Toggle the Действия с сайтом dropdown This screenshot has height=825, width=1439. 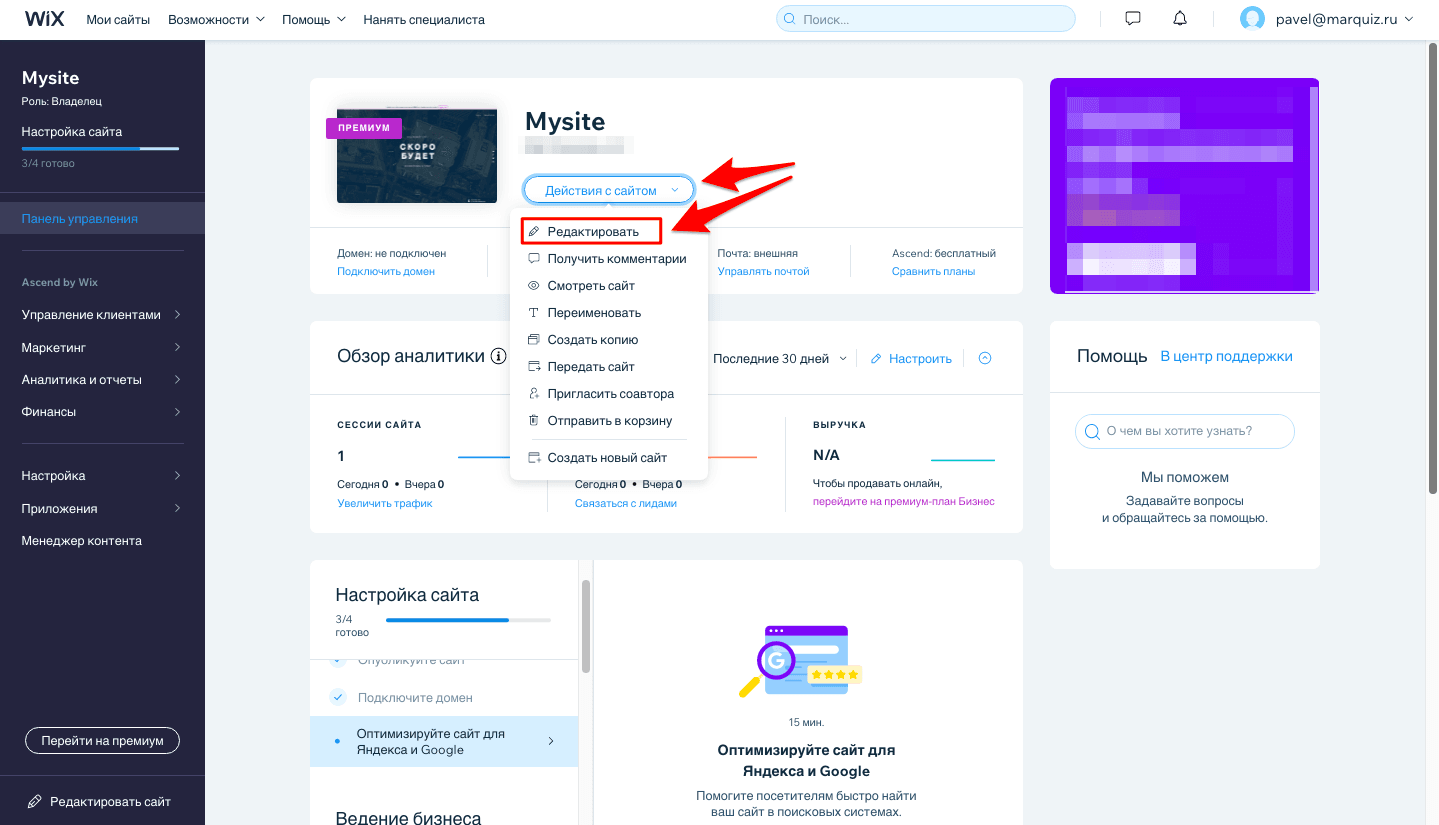(x=609, y=190)
